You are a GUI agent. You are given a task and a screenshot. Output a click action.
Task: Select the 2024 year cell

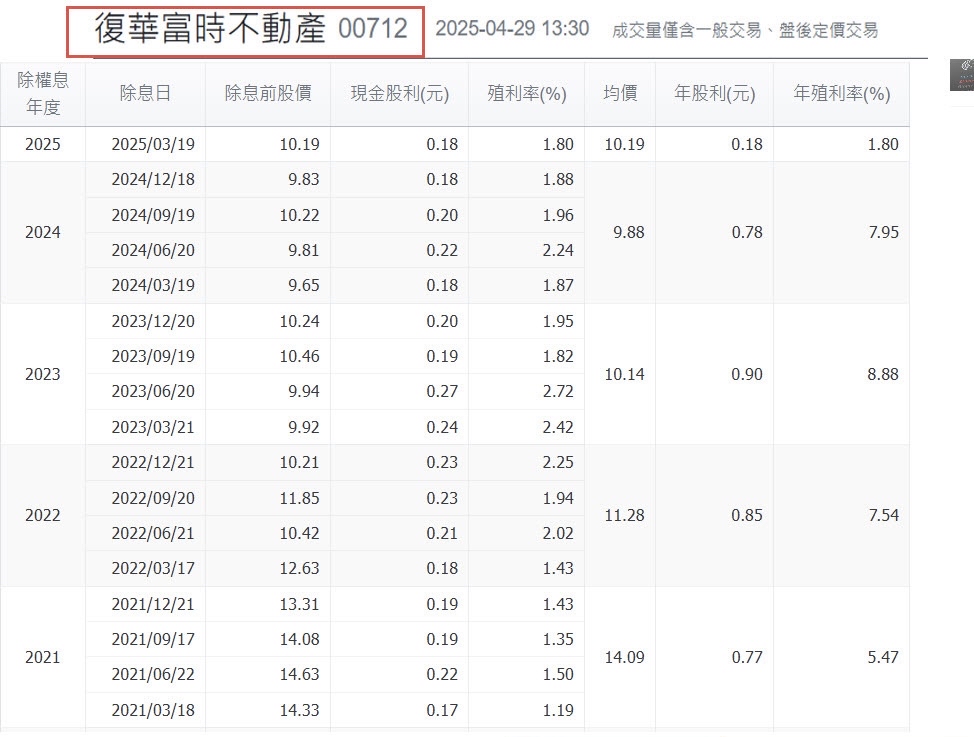coord(43,232)
